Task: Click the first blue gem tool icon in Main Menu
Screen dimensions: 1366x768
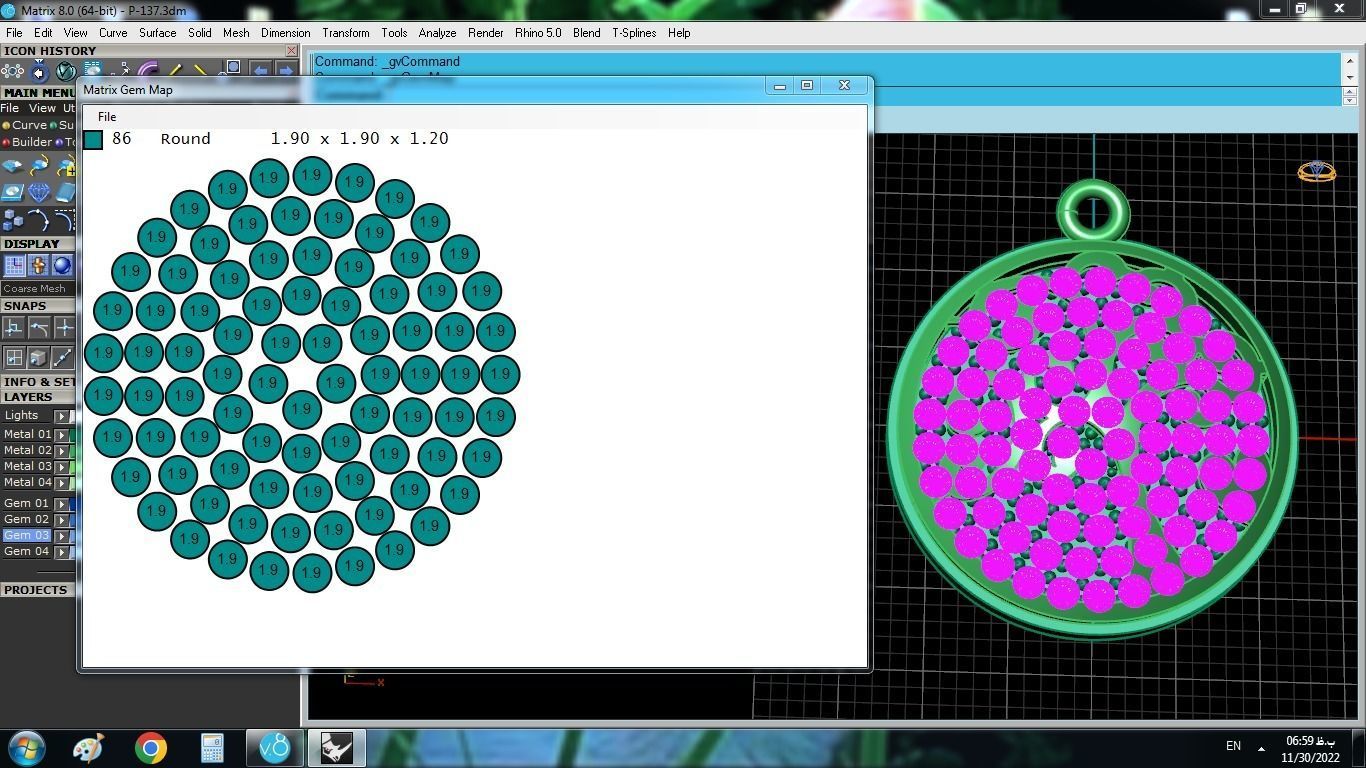Action: 13,166
